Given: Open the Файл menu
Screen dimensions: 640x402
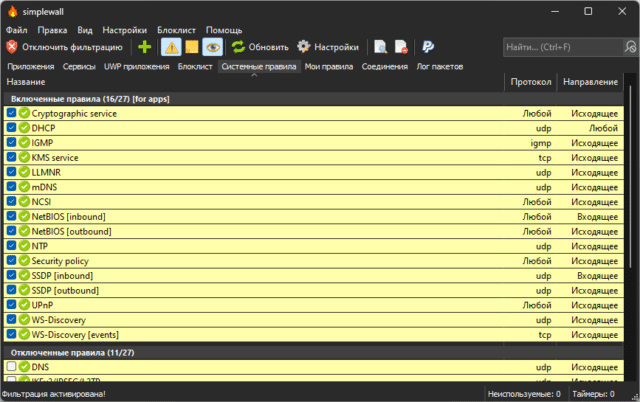Looking at the screenshot, I should tap(17, 30).
